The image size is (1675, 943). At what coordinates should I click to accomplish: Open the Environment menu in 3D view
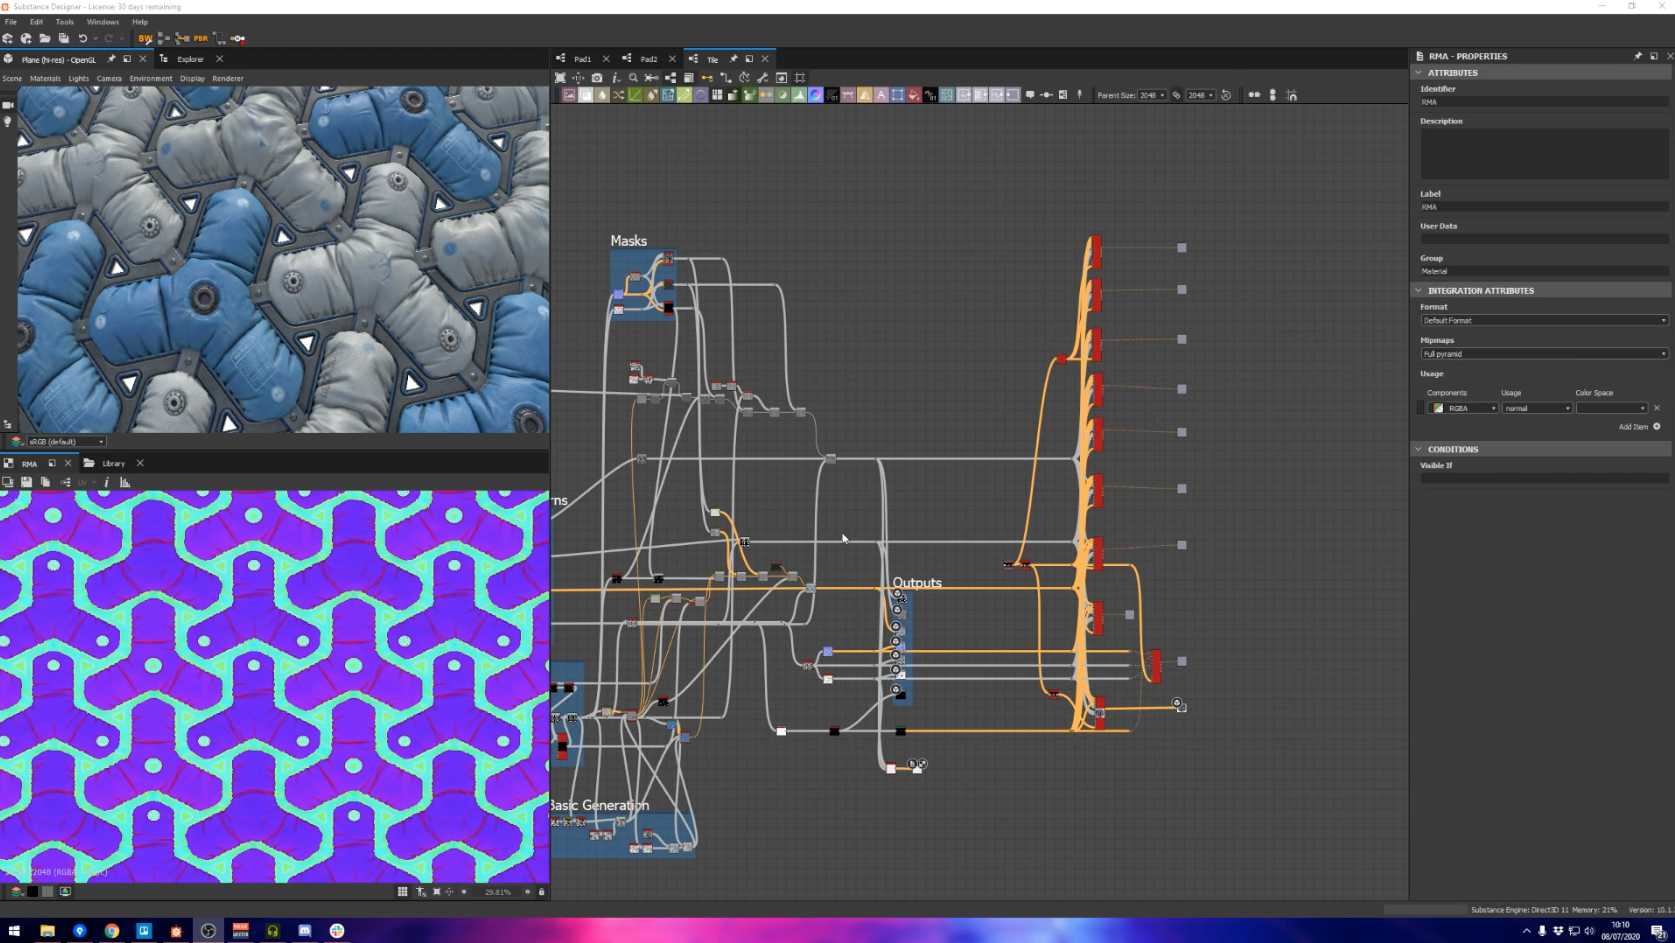pos(150,79)
